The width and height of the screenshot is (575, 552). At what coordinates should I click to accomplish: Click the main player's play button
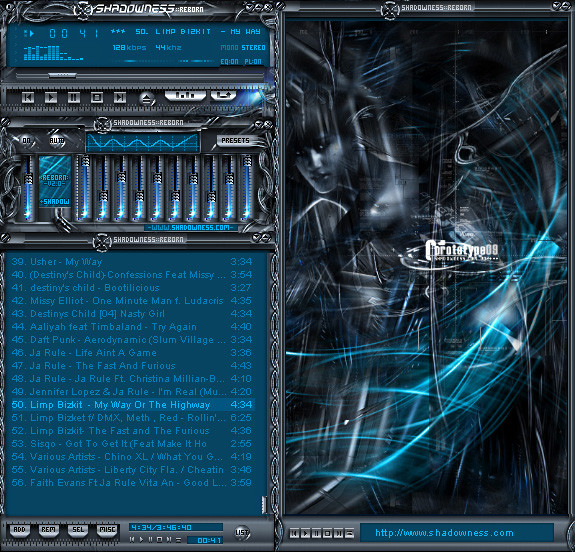tap(51, 98)
